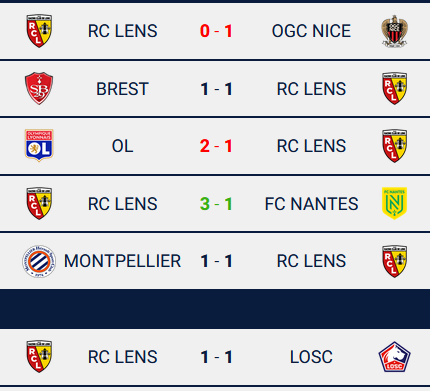Click the LOSC Lille crest
This screenshot has width=430, height=391.
394,357
